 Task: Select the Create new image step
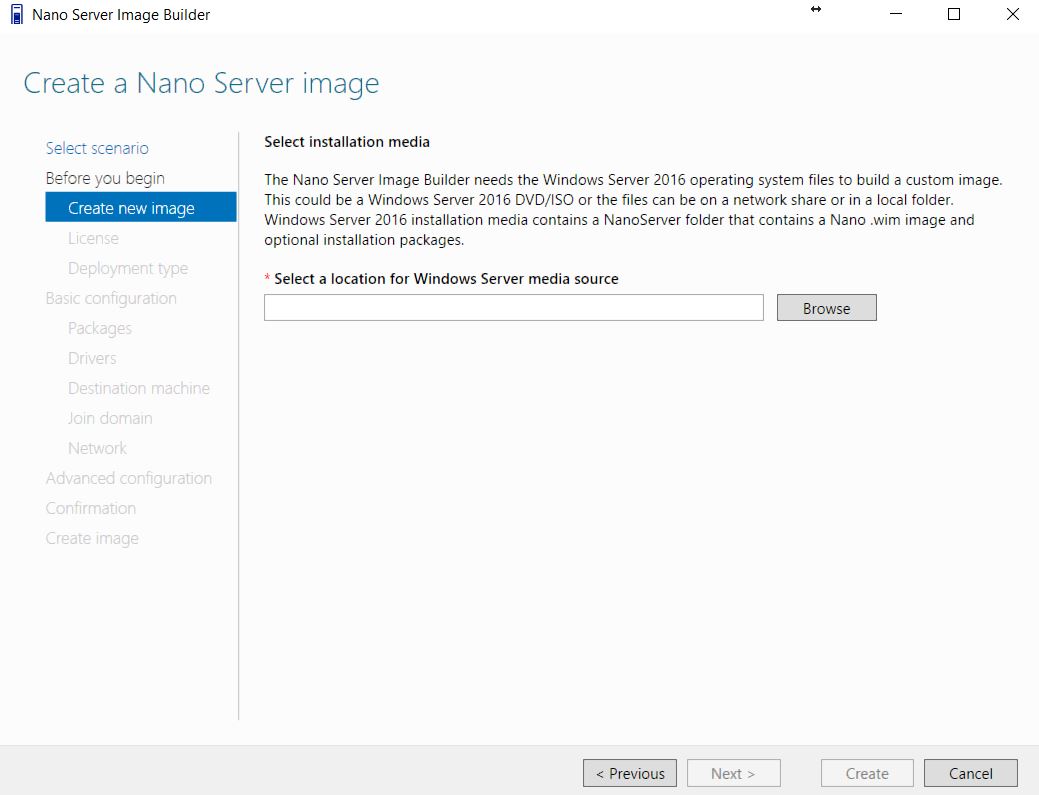coord(140,207)
